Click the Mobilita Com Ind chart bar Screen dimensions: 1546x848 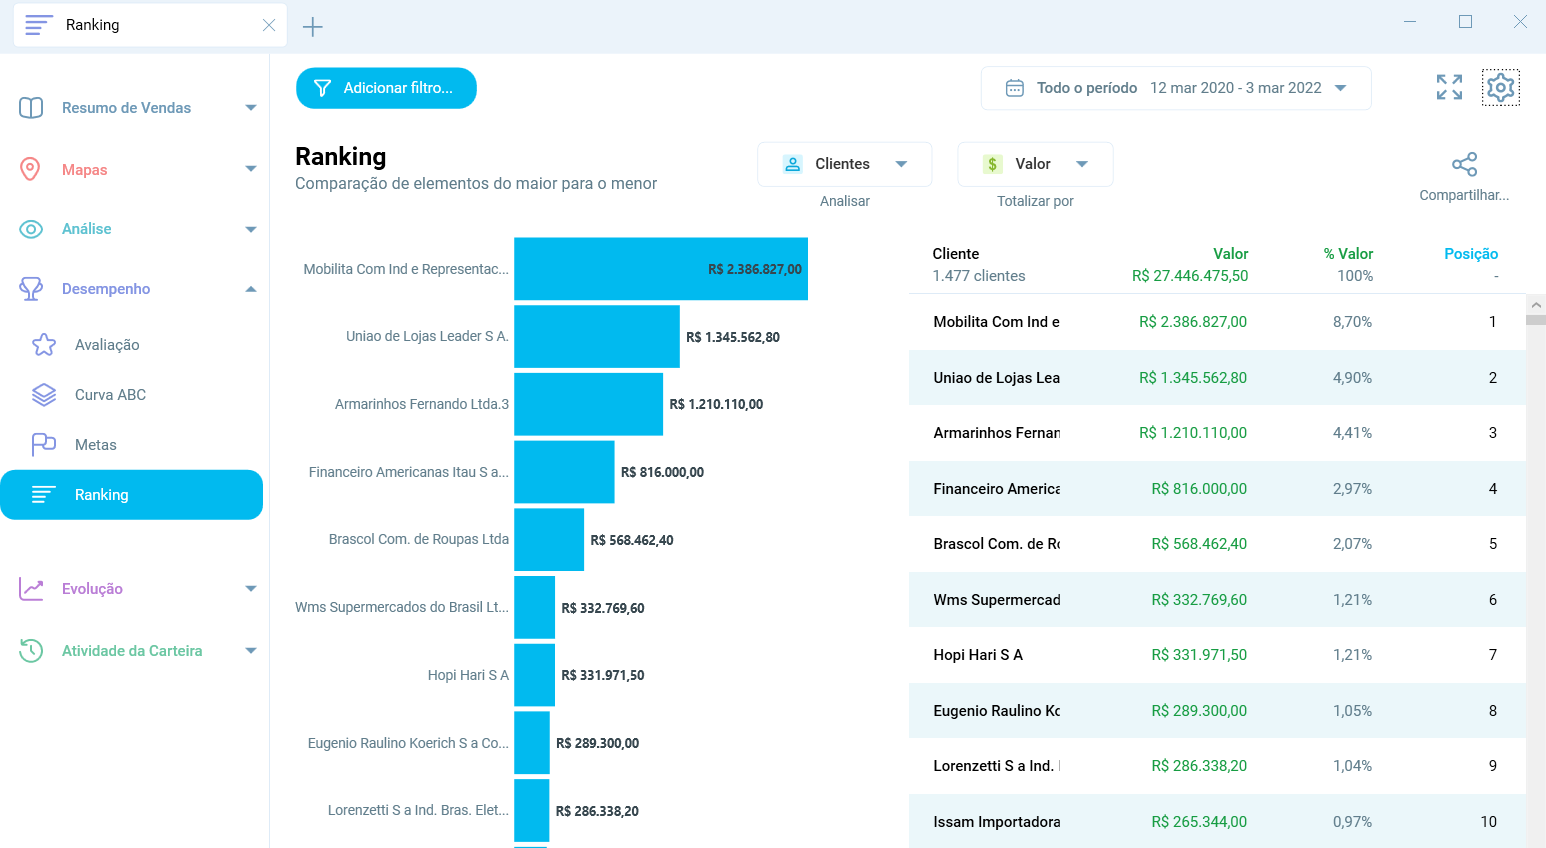click(661, 269)
